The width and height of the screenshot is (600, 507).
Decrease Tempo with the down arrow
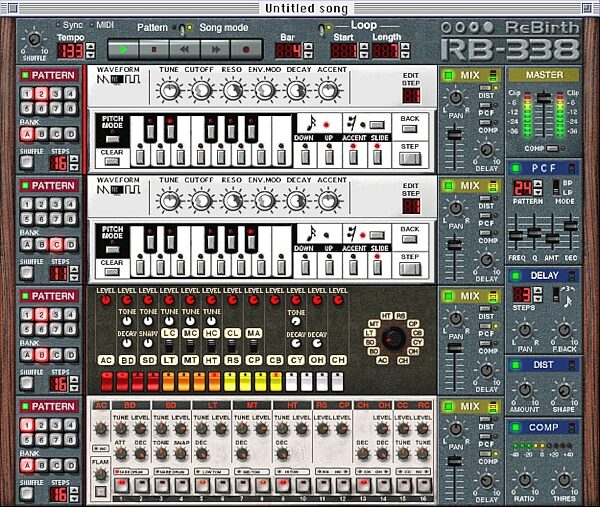click(90, 55)
